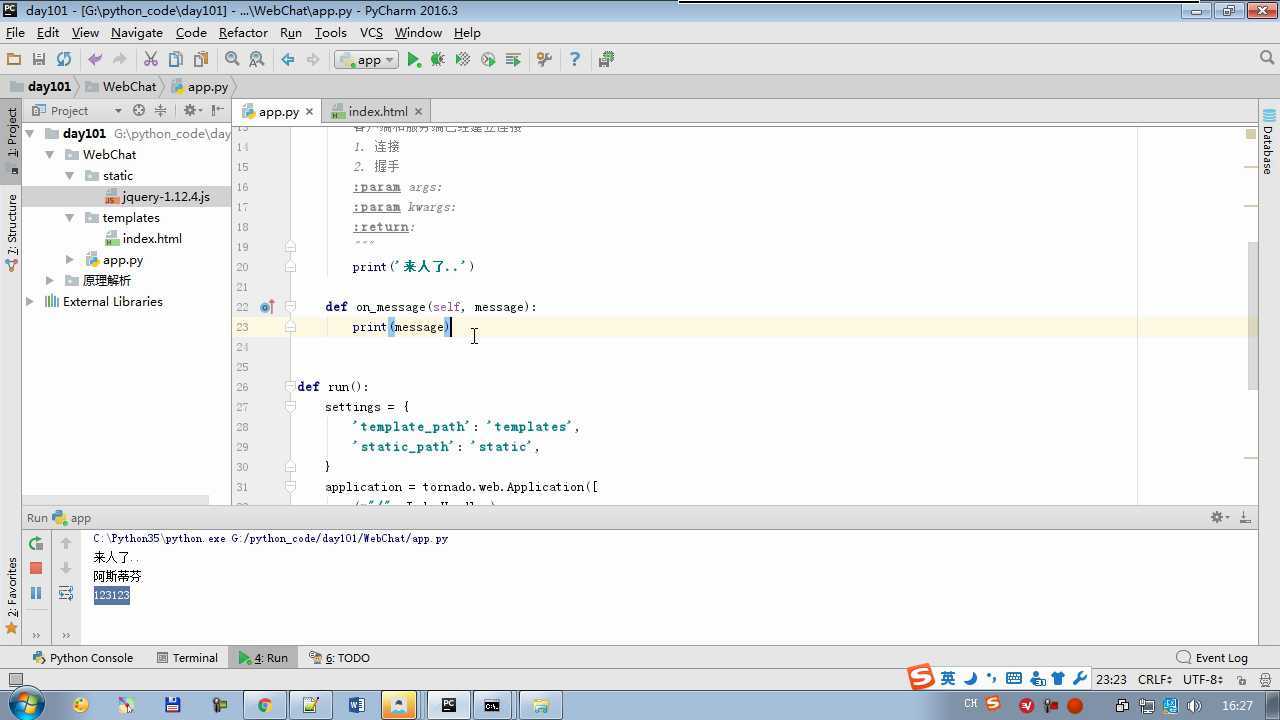
Task: Click the Run with Coverage icon
Action: (x=463, y=60)
